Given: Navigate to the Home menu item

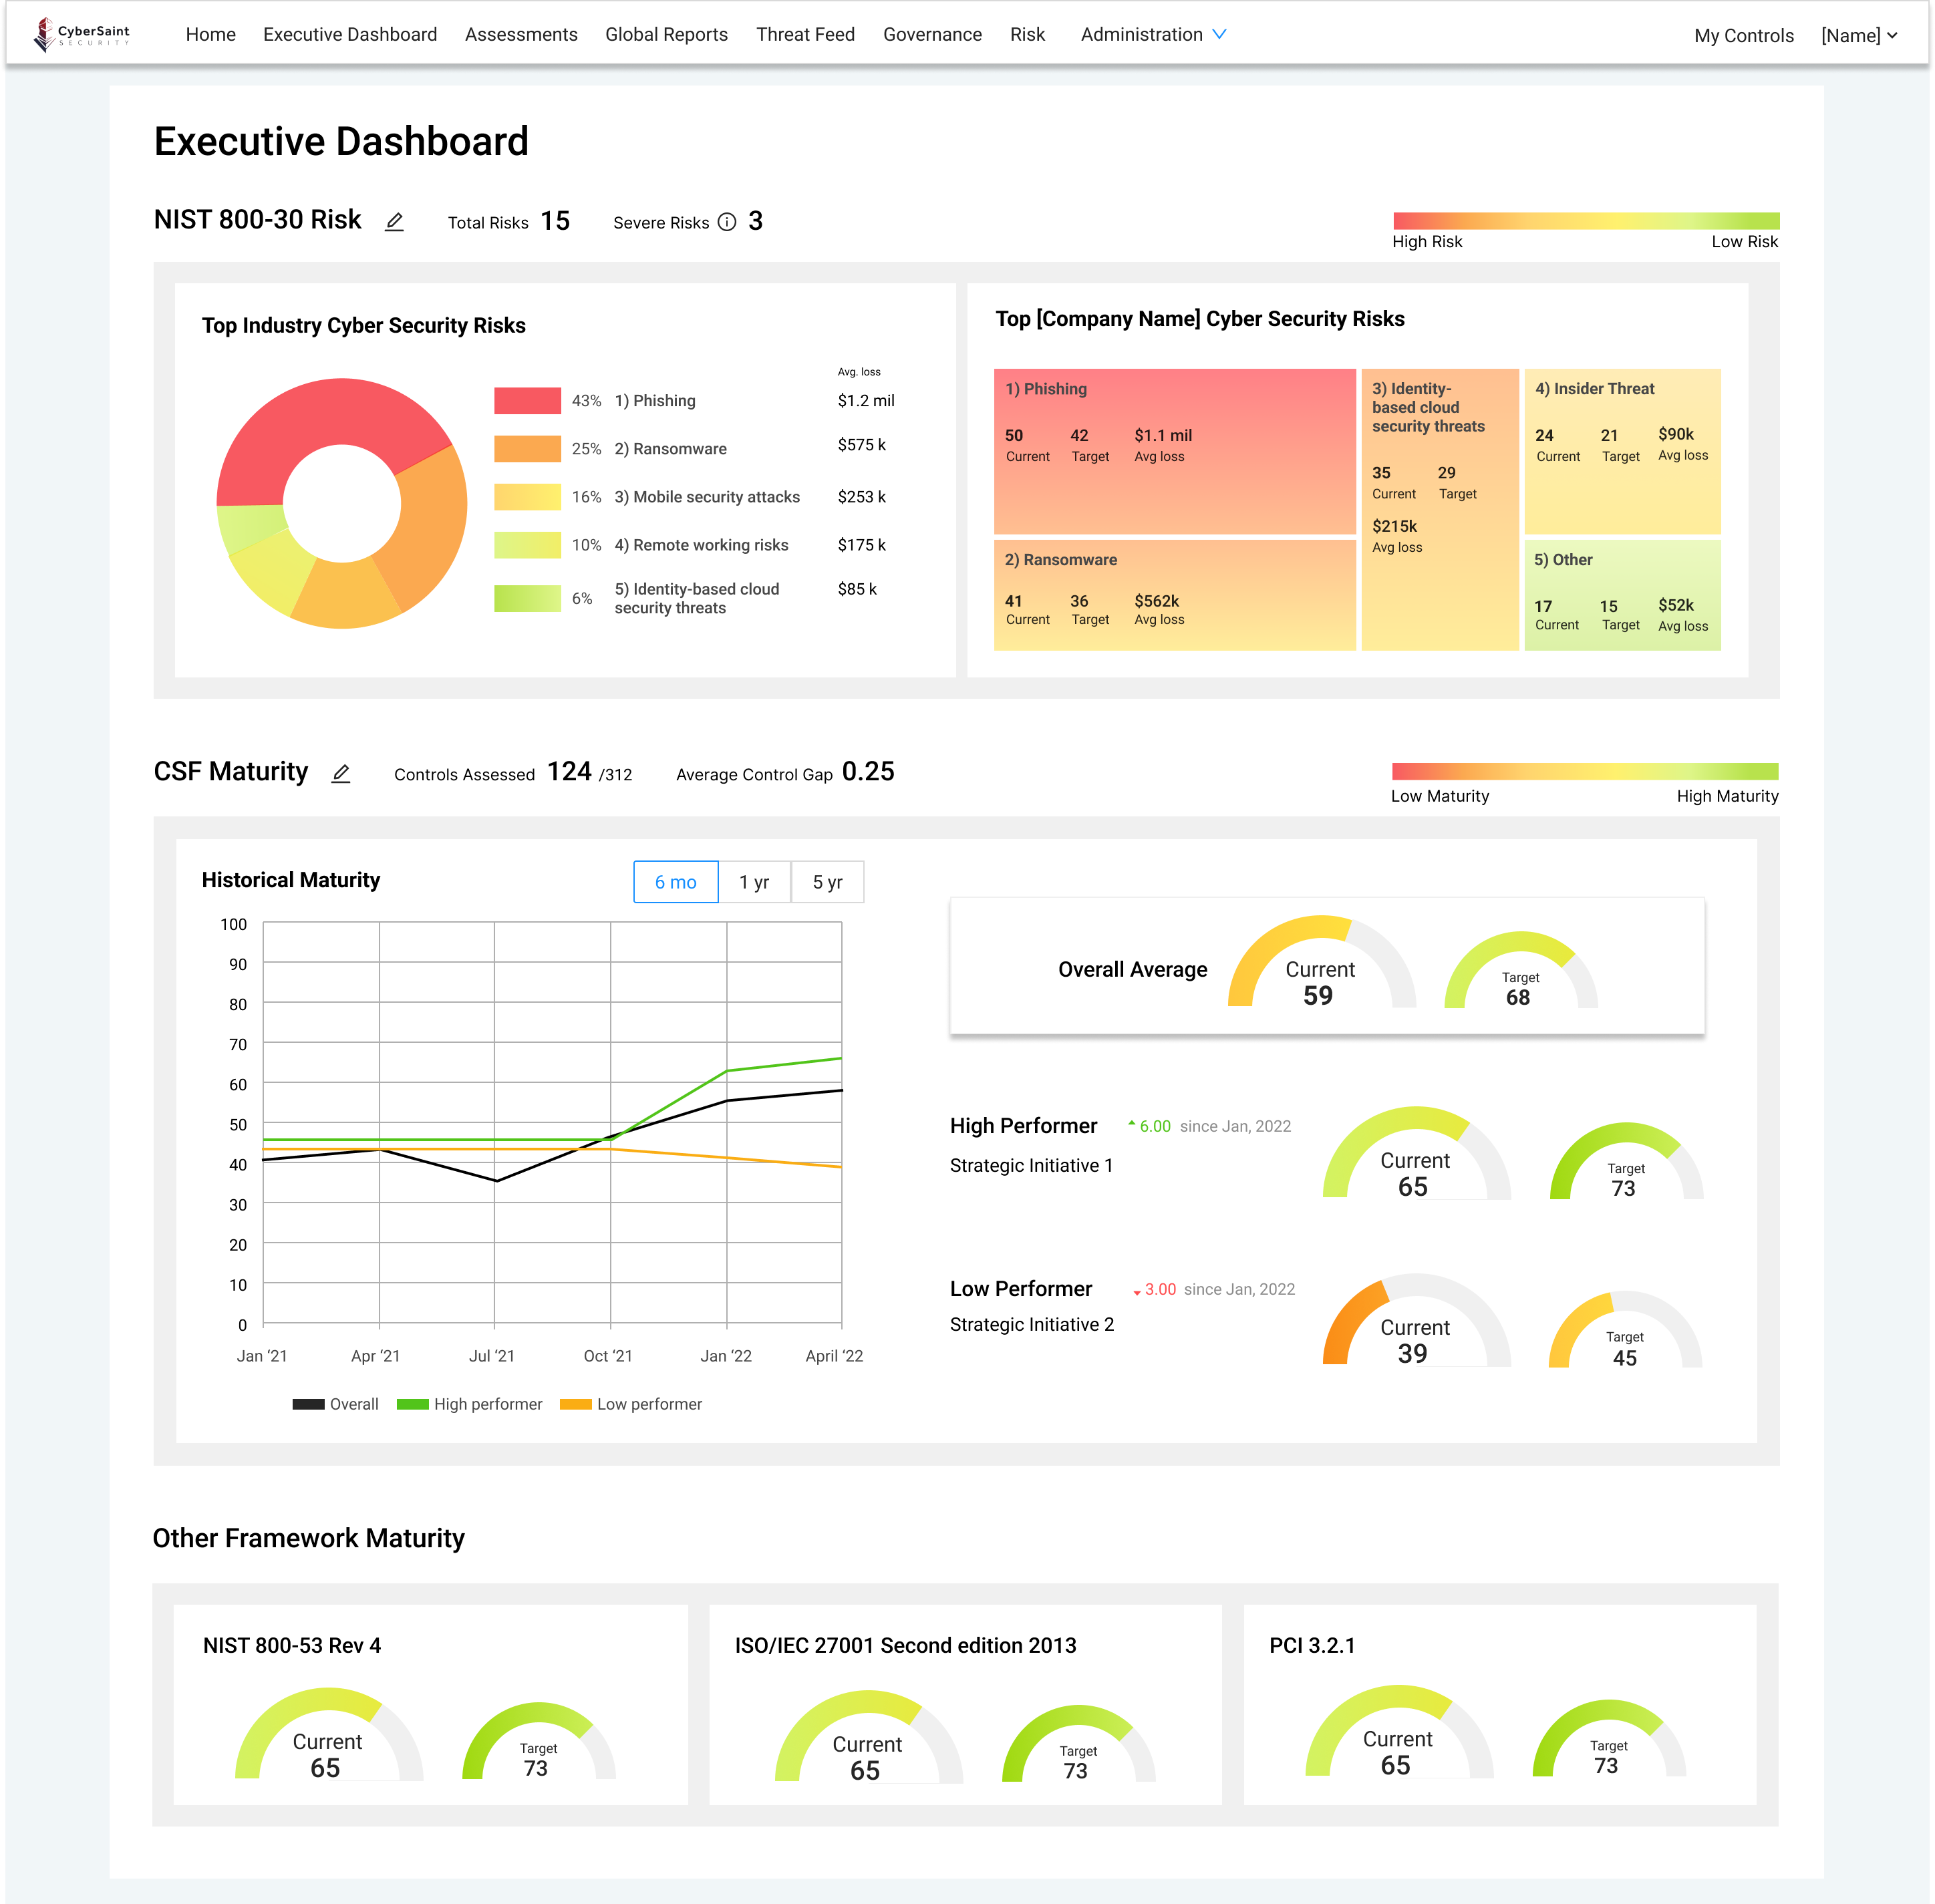Looking at the screenshot, I should [210, 34].
